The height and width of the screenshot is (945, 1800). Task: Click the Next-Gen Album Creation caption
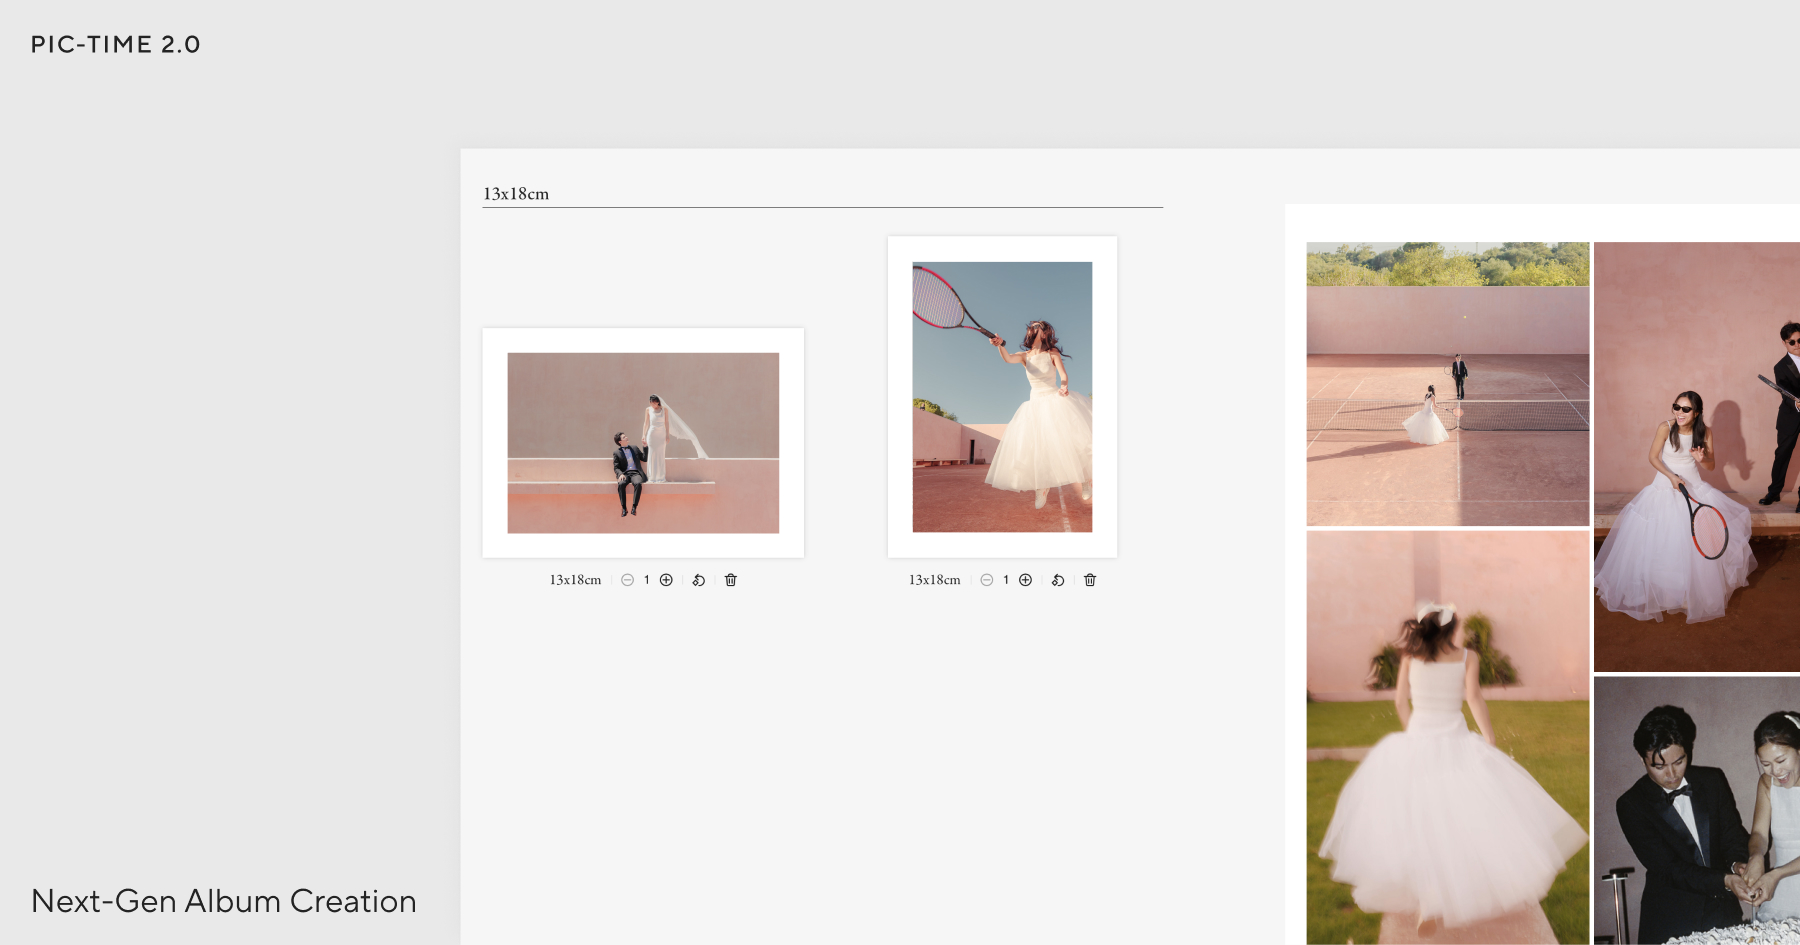(x=224, y=901)
